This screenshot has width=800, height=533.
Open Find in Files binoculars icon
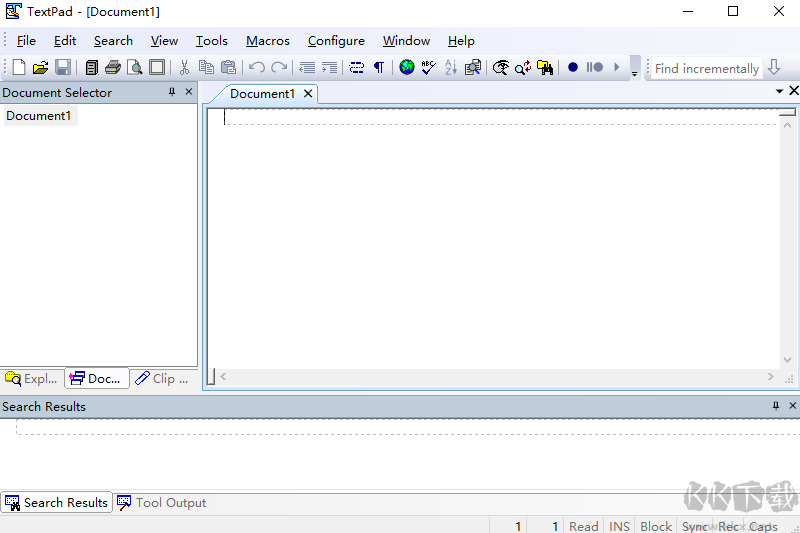(x=545, y=67)
